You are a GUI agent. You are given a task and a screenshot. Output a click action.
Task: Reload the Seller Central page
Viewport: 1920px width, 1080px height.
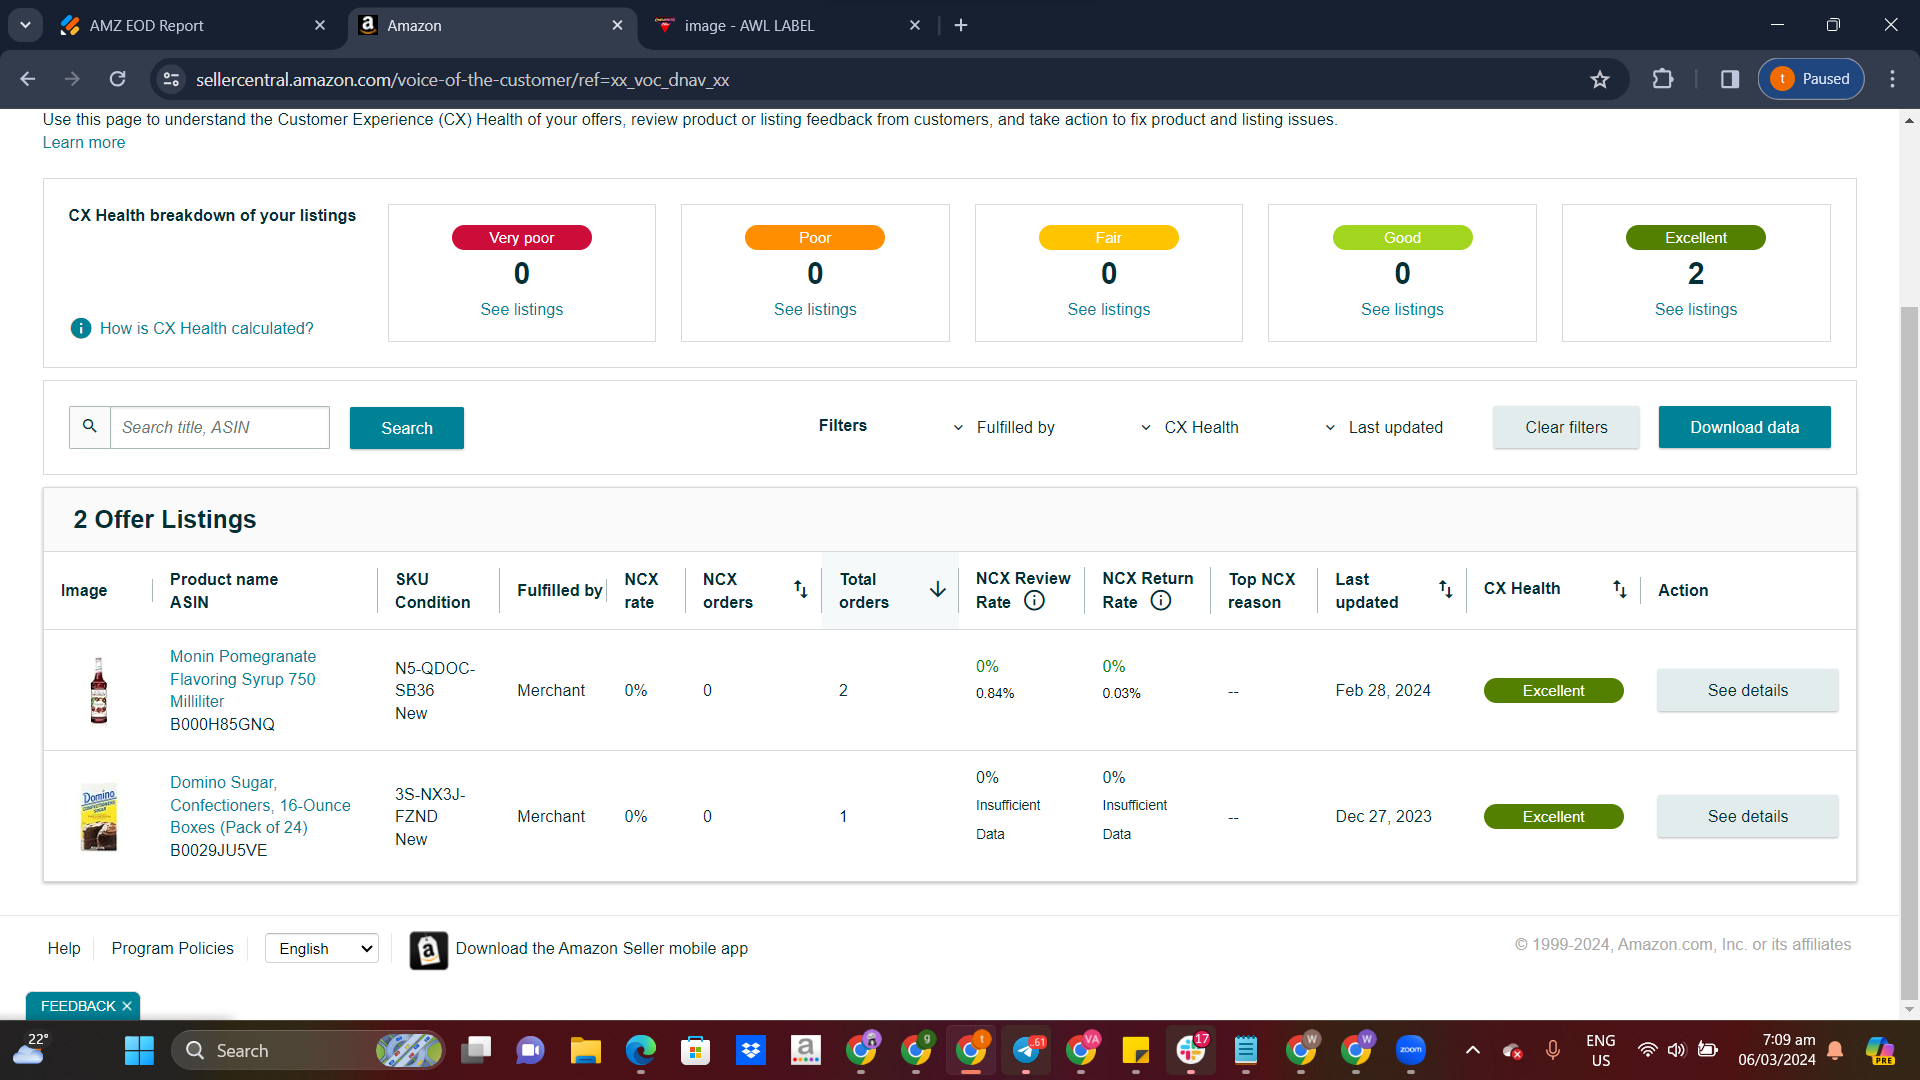click(x=117, y=79)
